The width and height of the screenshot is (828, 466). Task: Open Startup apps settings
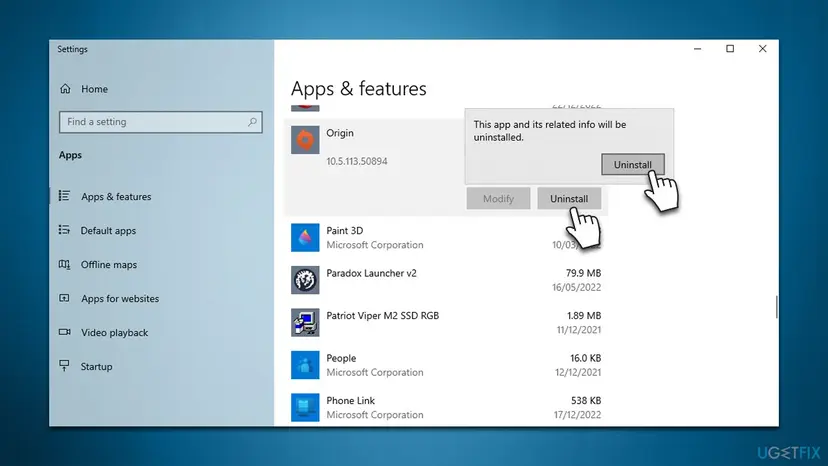coord(96,367)
